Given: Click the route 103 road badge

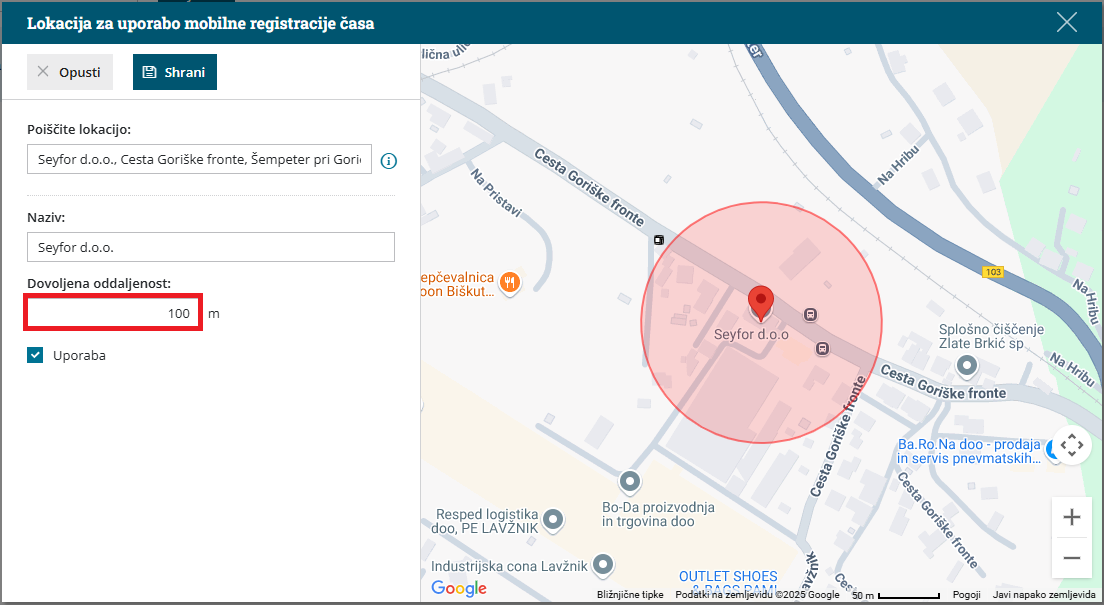Looking at the screenshot, I should (x=993, y=272).
